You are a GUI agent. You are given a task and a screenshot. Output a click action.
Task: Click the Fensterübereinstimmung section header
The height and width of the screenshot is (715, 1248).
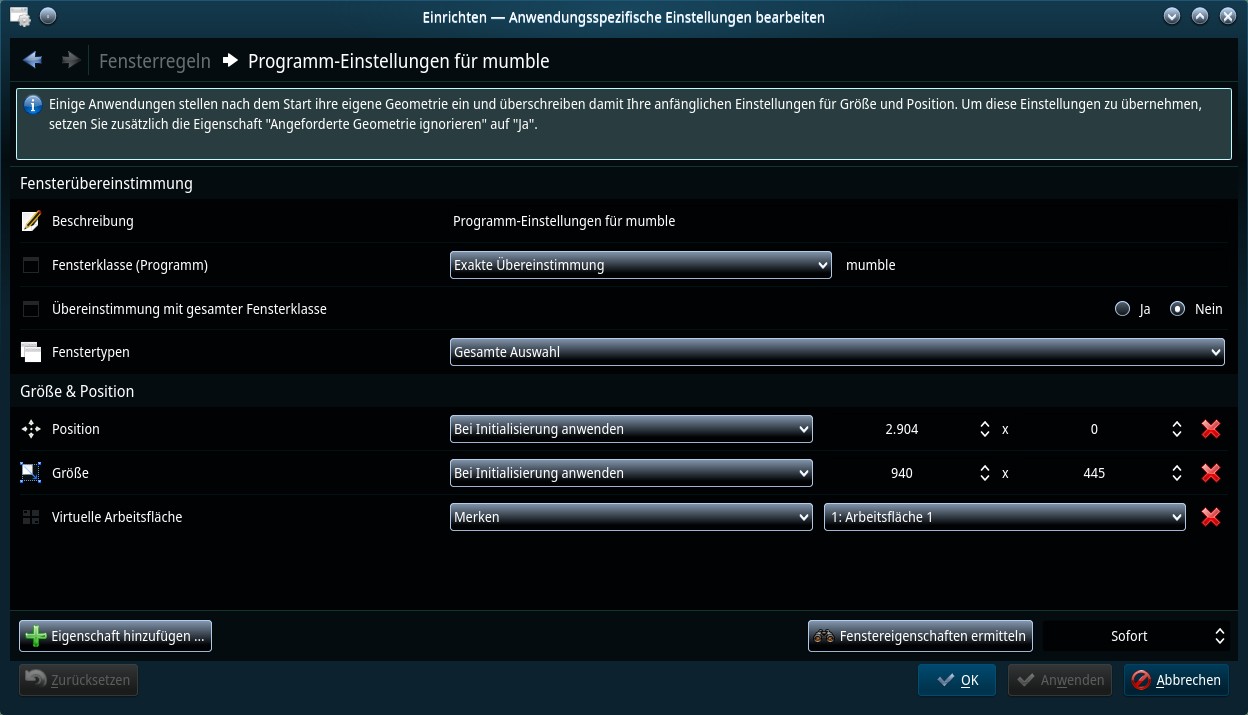click(106, 183)
